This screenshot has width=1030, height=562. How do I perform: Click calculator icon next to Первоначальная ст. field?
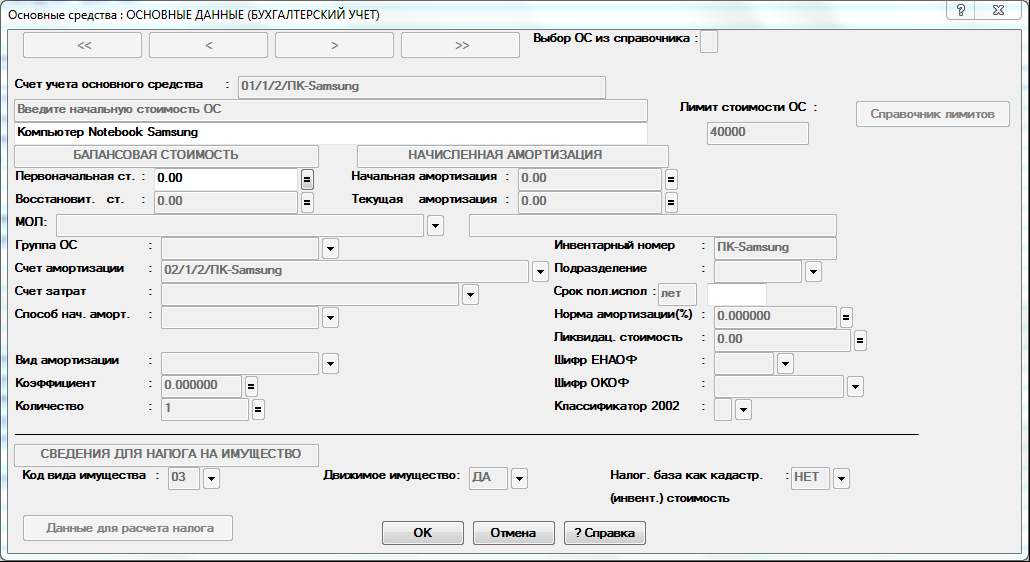308,178
